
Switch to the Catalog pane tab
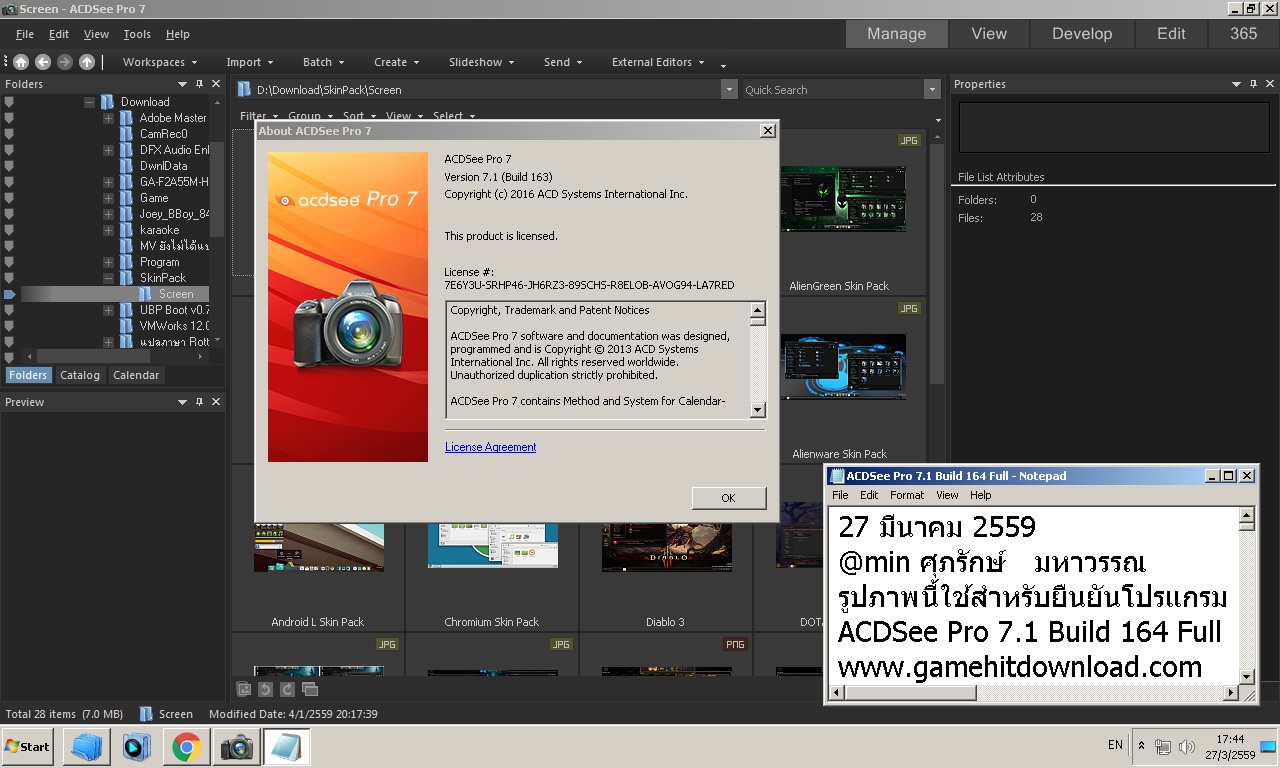click(x=80, y=375)
